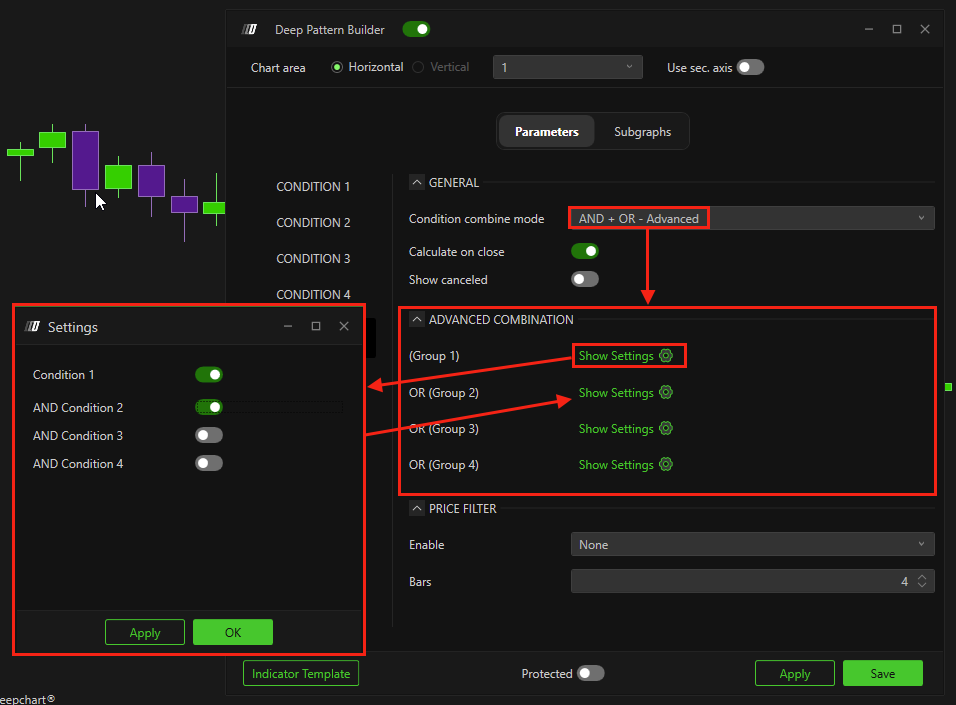Viewport: 956px width, 705px height.
Task: Click the gear icon for OR (Group 4)
Action: pyautogui.click(x=667, y=465)
